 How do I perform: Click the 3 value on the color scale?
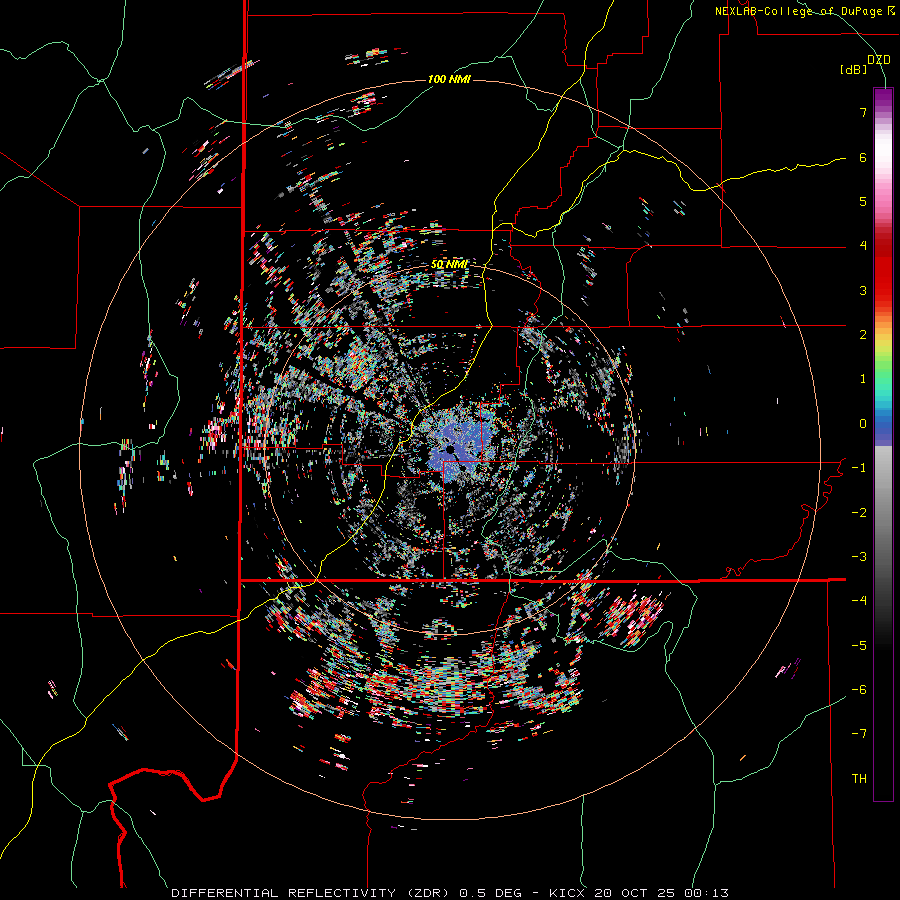click(863, 290)
